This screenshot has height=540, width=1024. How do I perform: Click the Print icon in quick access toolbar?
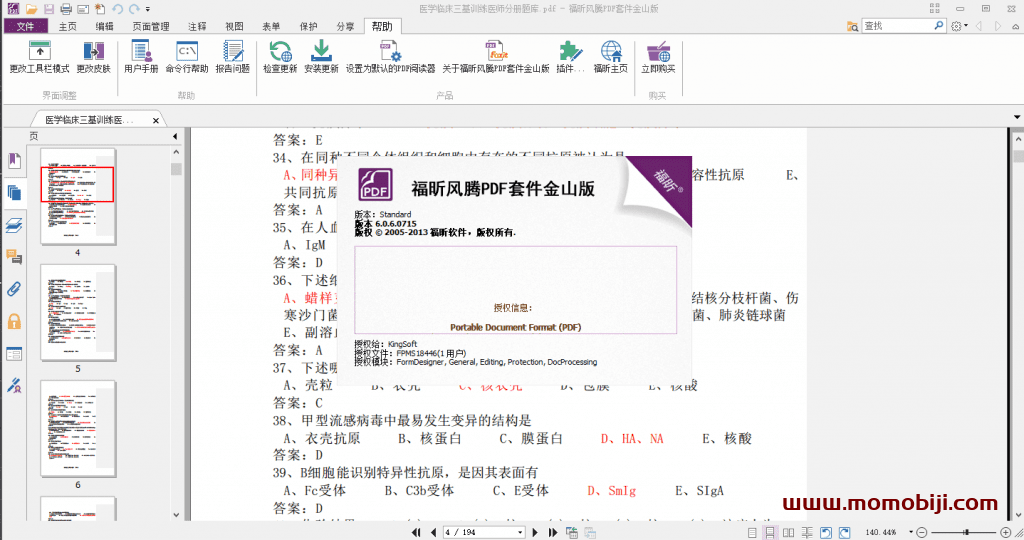click(x=66, y=9)
